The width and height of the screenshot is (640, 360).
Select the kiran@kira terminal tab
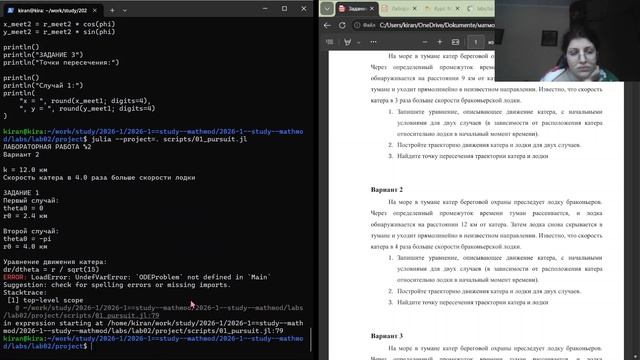coord(52,10)
